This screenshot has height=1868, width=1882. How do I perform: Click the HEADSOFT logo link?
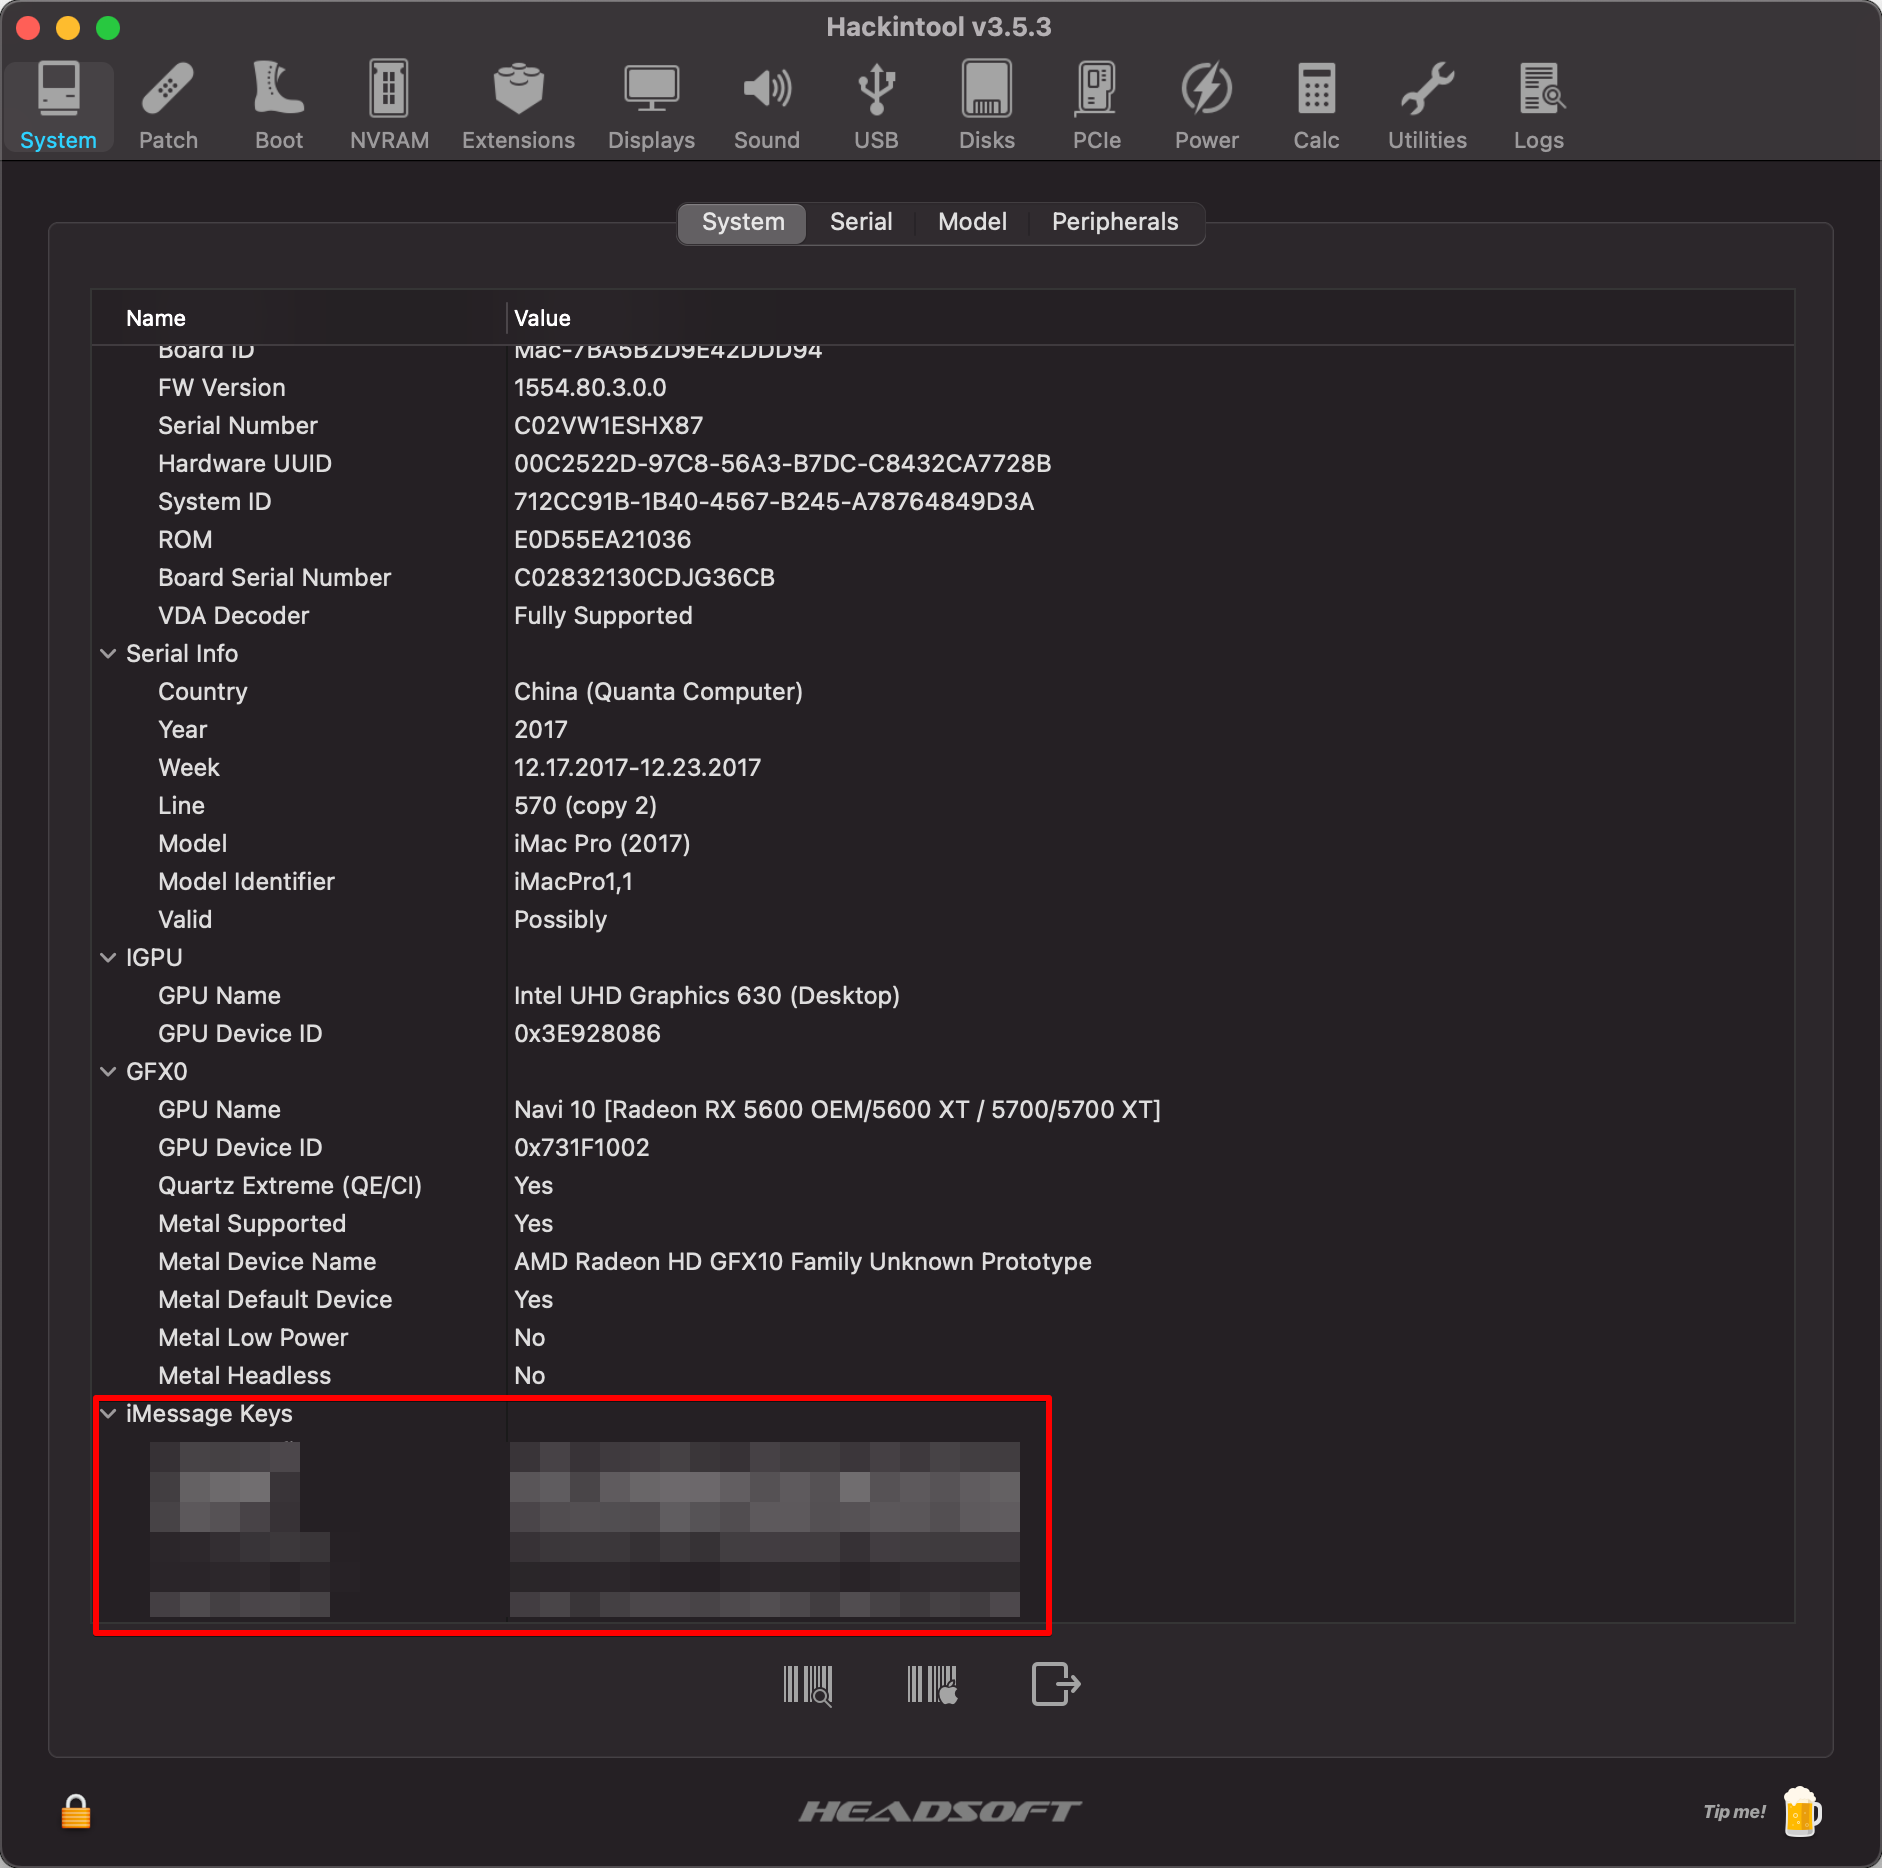click(940, 1811)
